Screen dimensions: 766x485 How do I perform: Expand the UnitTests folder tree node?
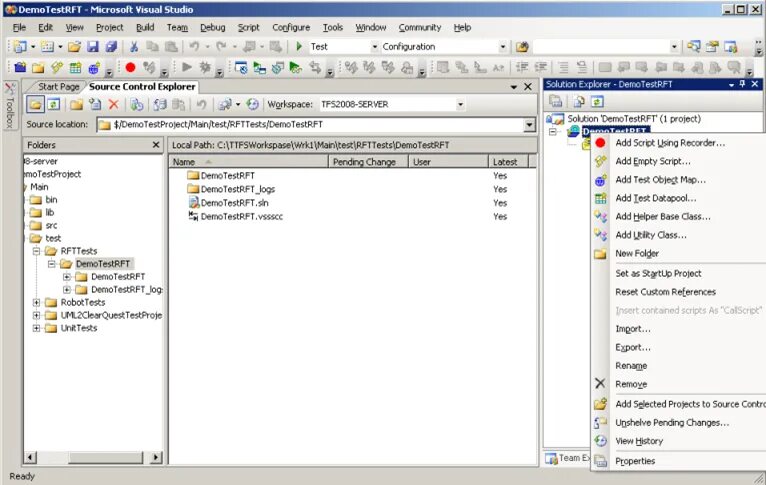(37, 328)
